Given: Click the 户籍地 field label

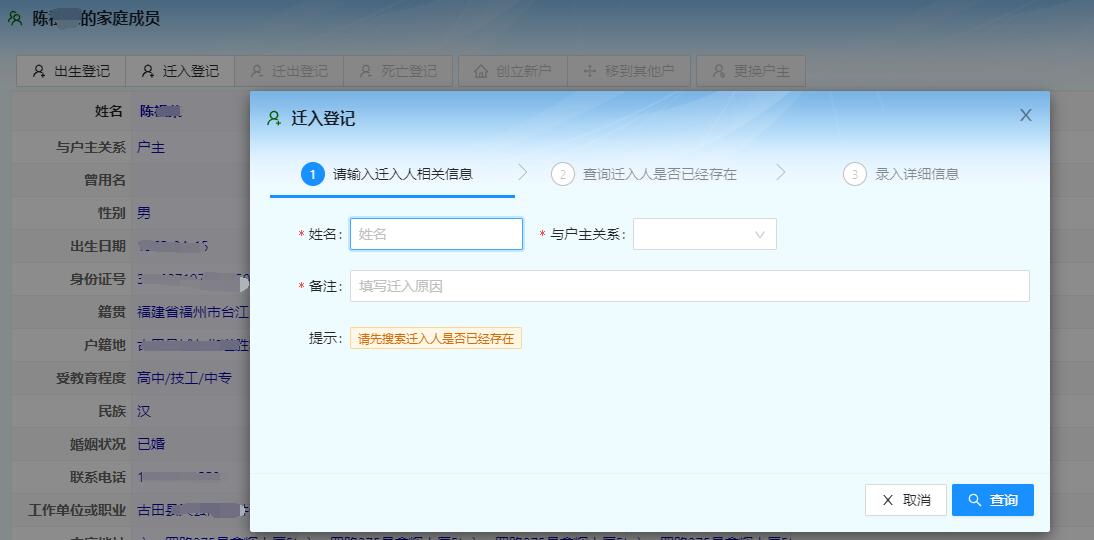Looking at the screenshot, I should (x=105, y=345).
